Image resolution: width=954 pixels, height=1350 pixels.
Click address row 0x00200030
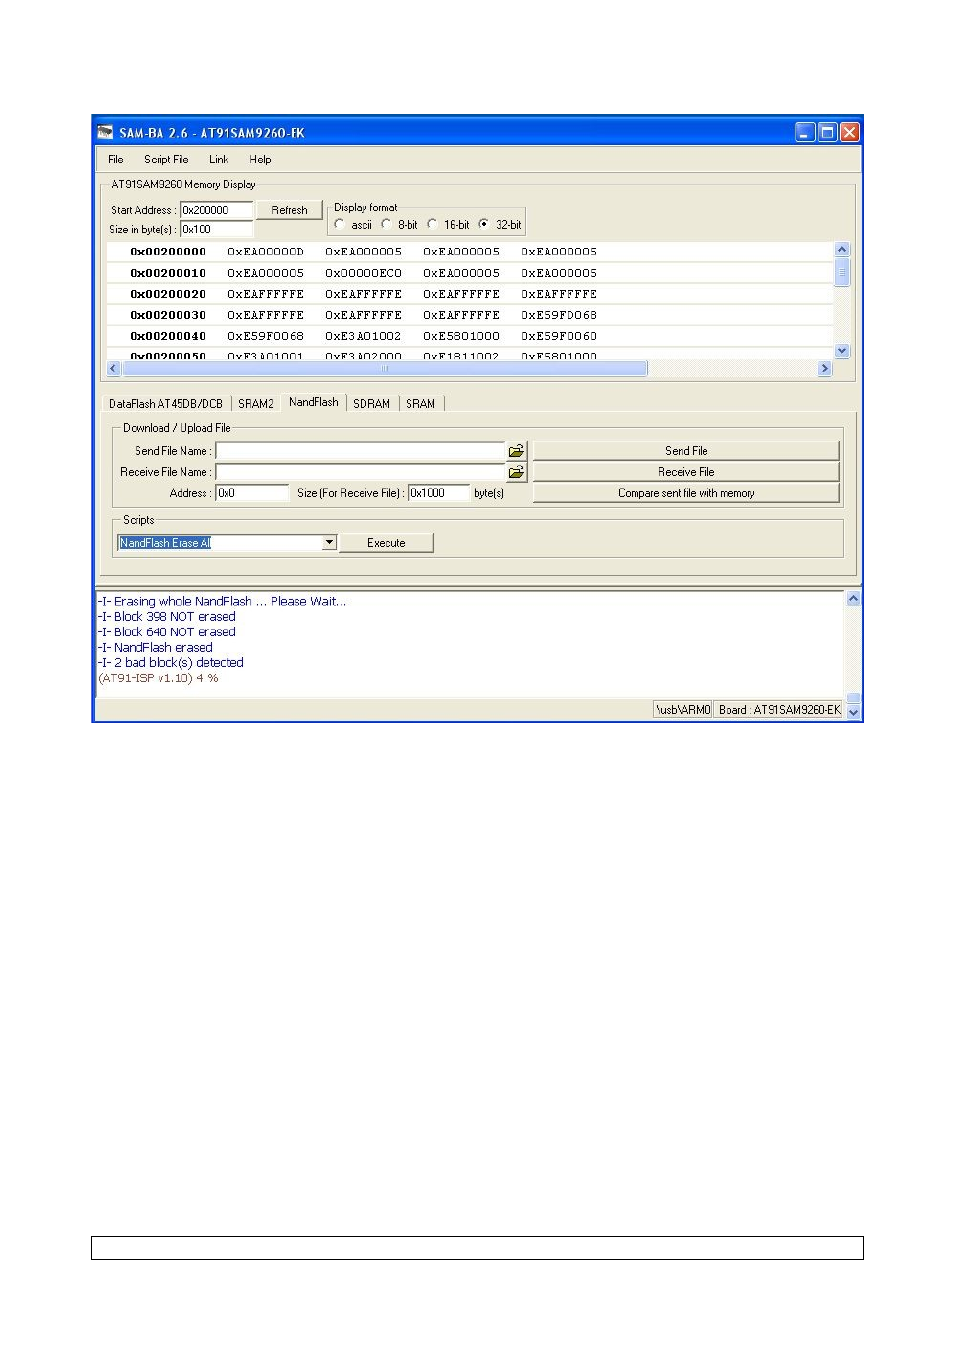click(470, 315)
